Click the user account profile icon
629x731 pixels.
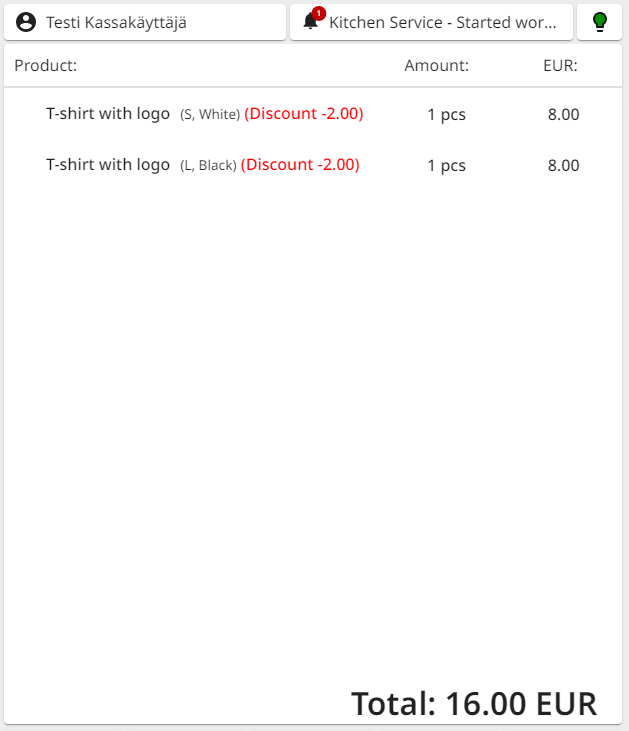26,22
